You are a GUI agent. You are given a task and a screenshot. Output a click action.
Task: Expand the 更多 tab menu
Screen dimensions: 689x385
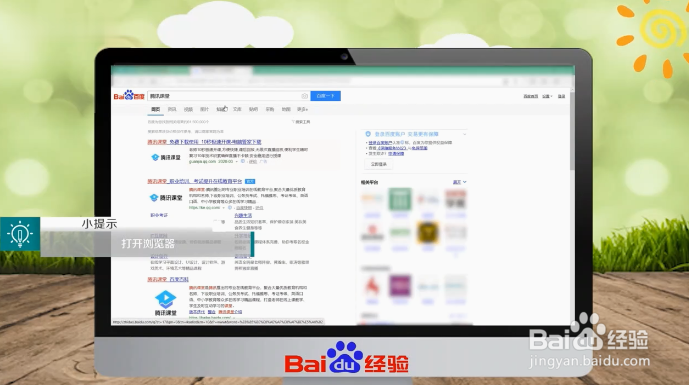302,109
